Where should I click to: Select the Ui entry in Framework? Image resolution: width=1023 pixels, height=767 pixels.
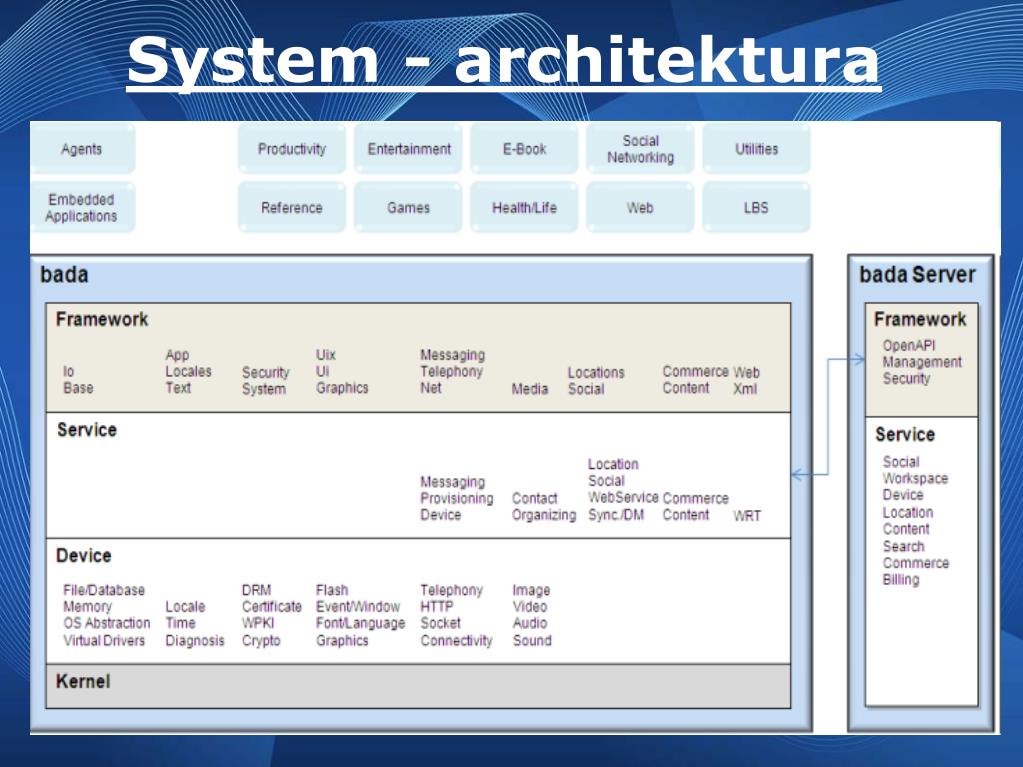tap(322, 371)
